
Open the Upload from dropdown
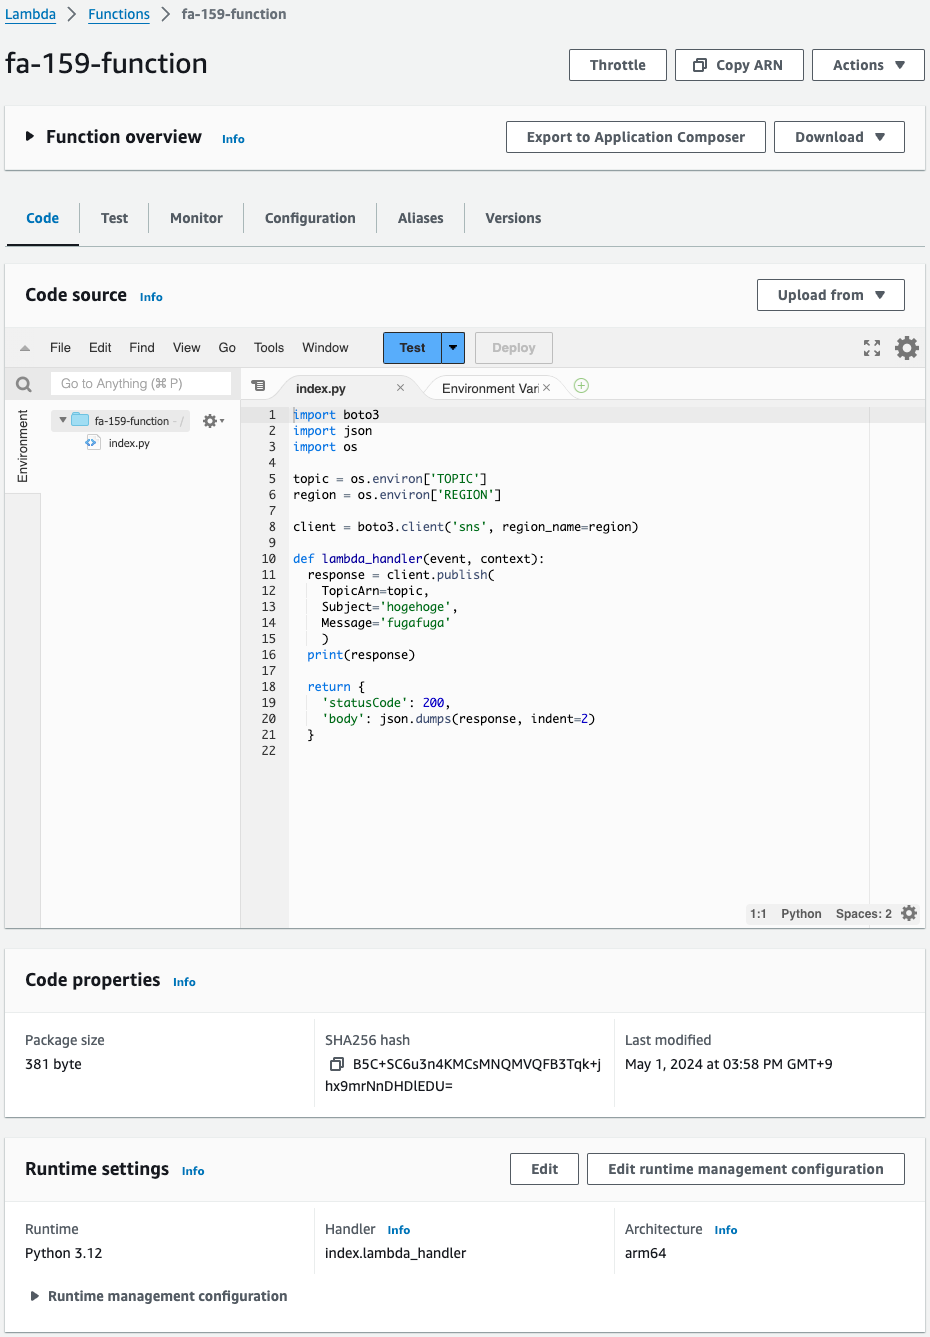[x=830, y=294]
